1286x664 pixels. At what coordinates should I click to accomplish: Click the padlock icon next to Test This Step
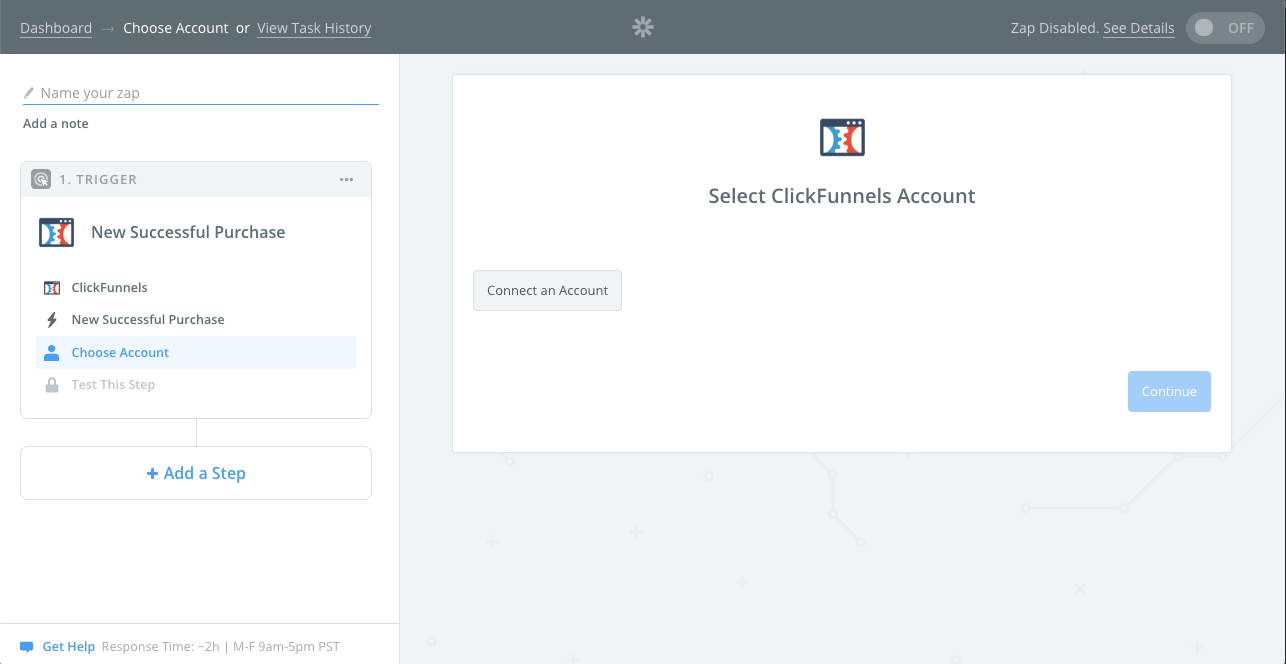pos(52,385)
